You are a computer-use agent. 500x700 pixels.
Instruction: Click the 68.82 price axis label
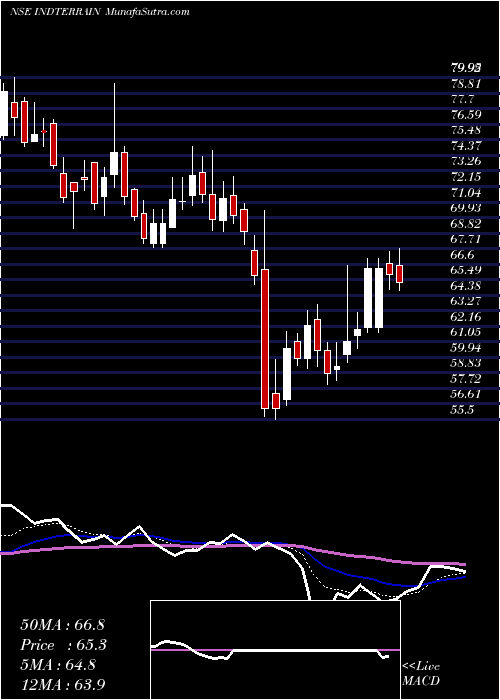tap(464, 224)
